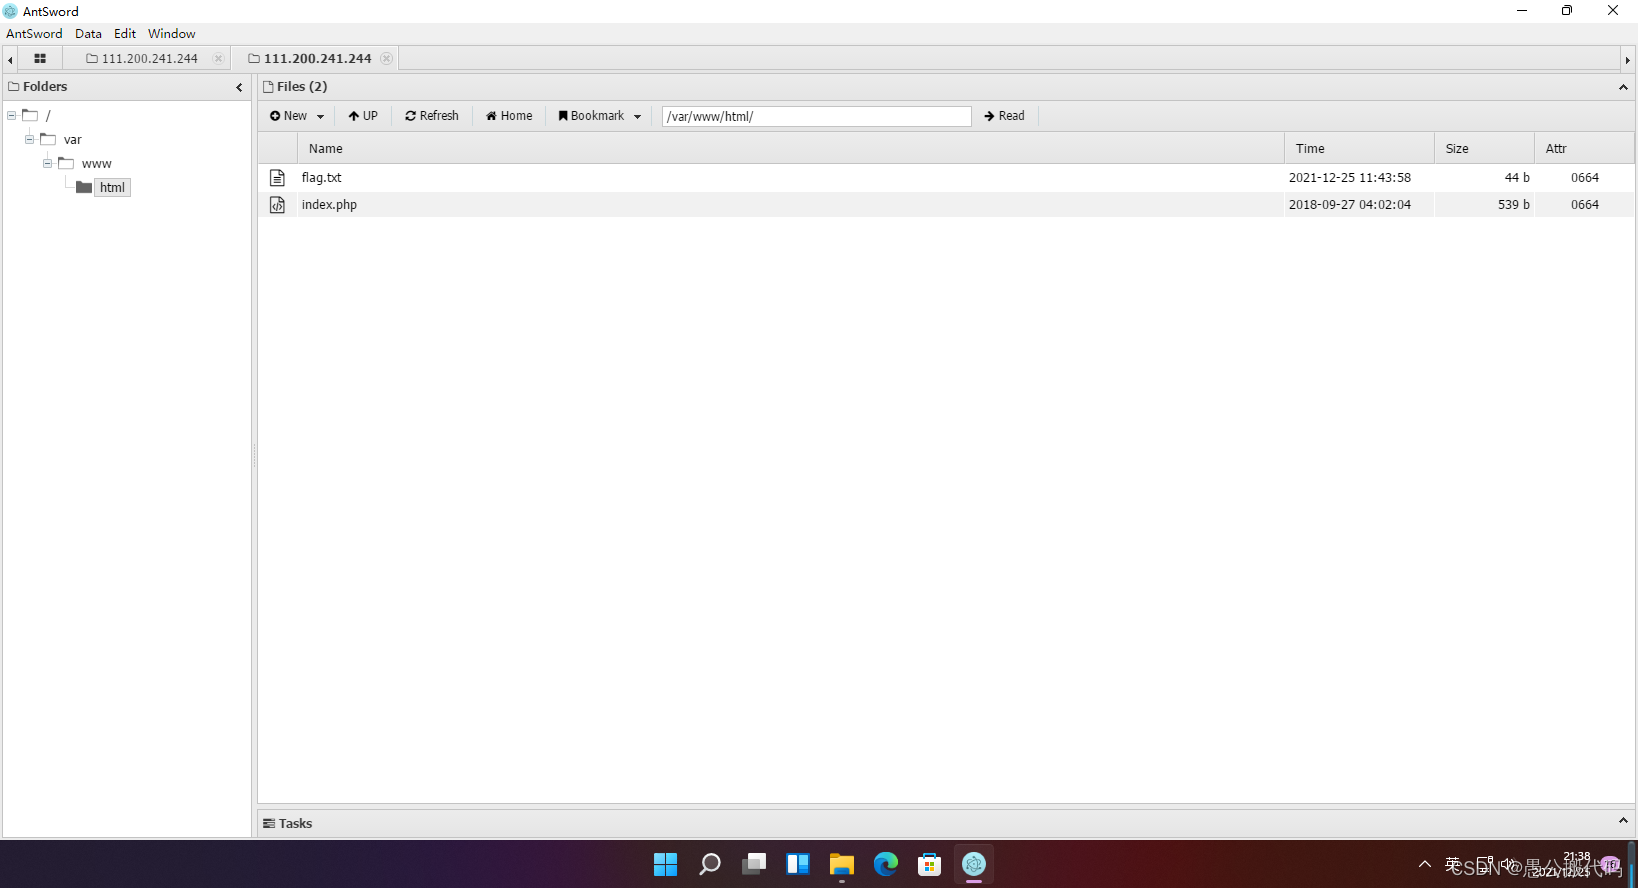
Task: Collapse the Folders panel with left arrow
Action: pos(239,87)
